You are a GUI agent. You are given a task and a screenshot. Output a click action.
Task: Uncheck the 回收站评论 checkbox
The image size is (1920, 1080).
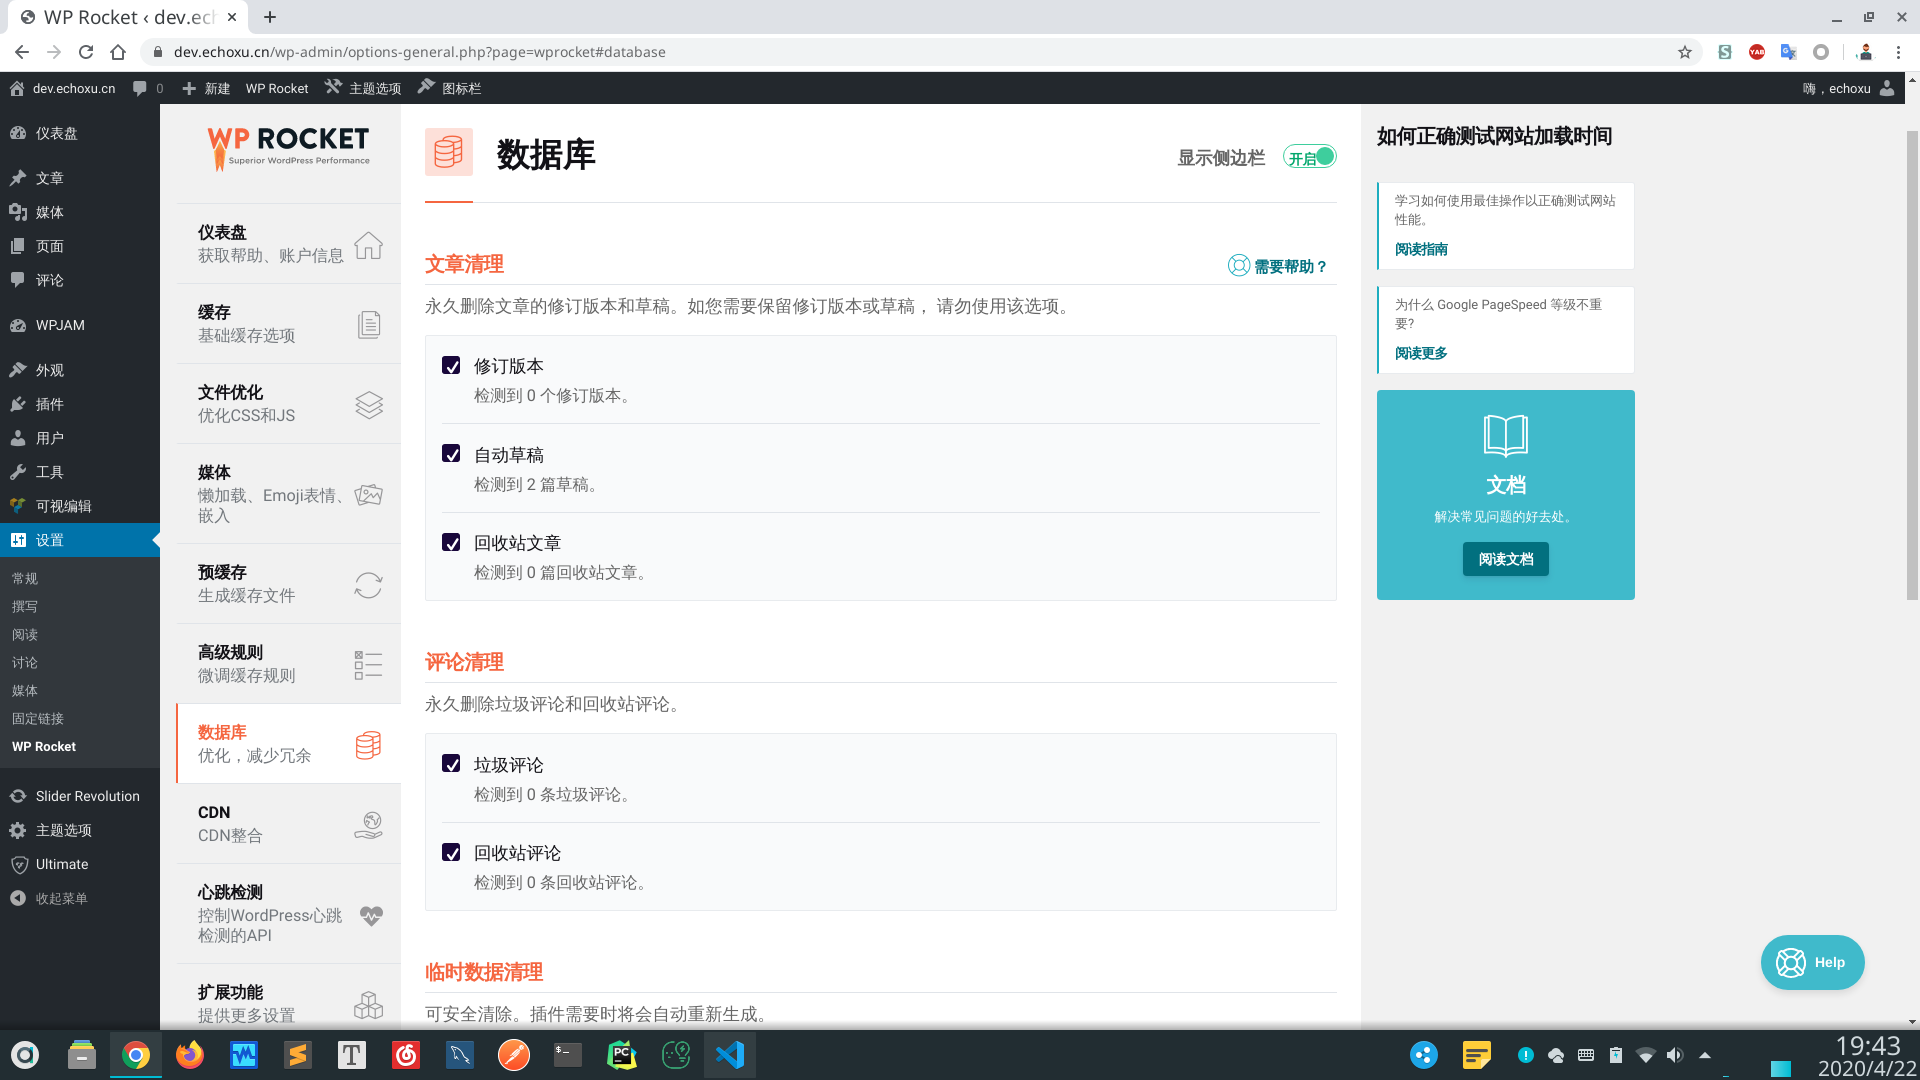(x=451, y=852)
